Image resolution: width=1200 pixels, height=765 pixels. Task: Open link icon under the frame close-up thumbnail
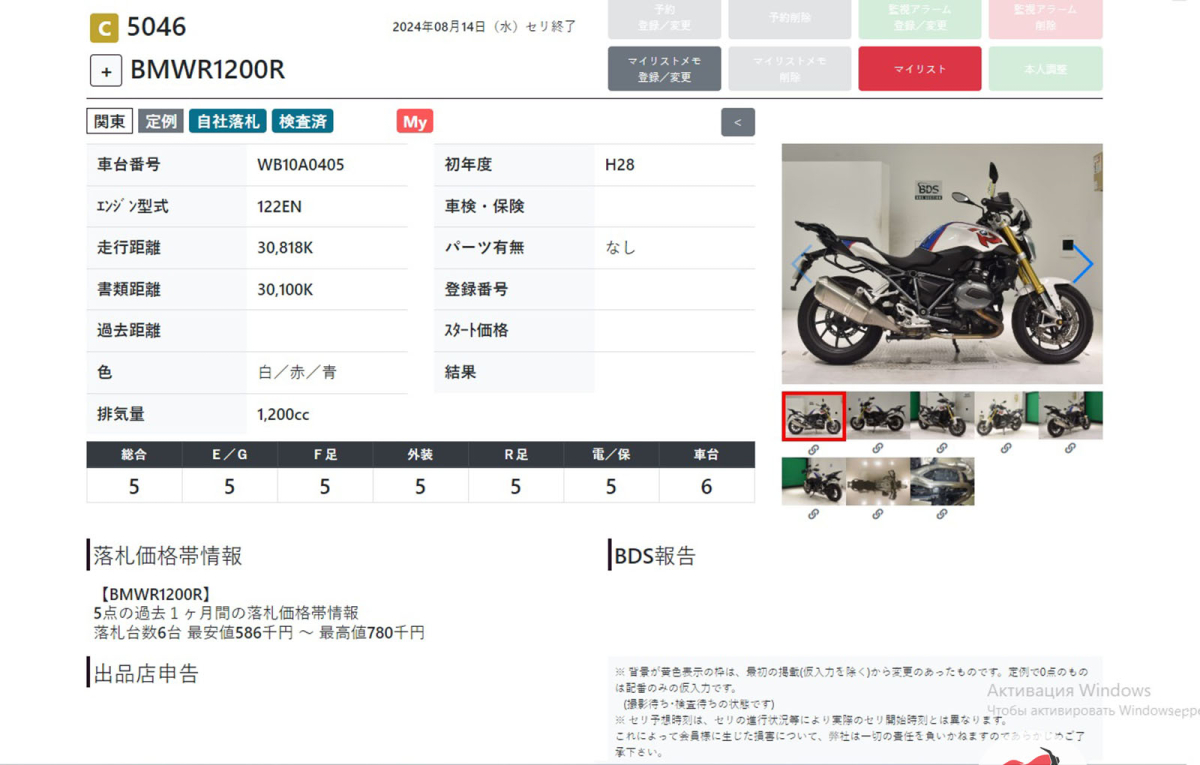942,514
